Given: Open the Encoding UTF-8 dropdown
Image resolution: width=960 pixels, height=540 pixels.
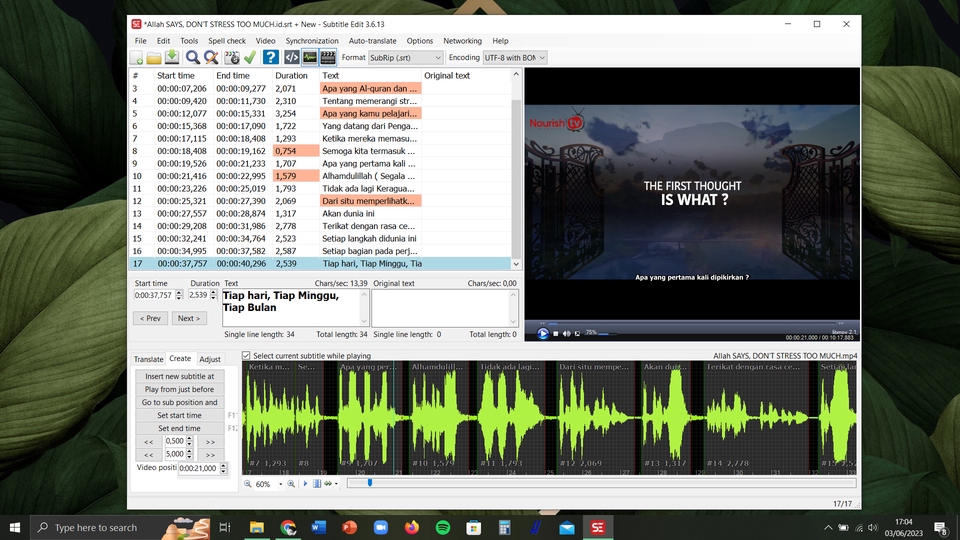Looking at the screenshot, I should coord(514,58).
